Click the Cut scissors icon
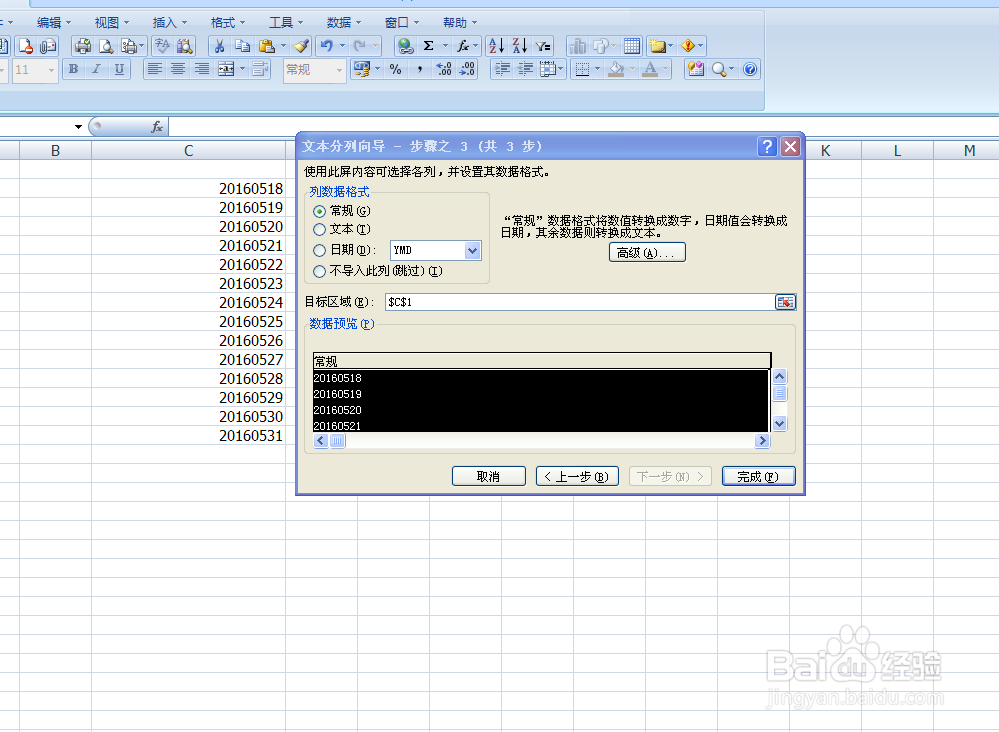 tap(219, 46)
